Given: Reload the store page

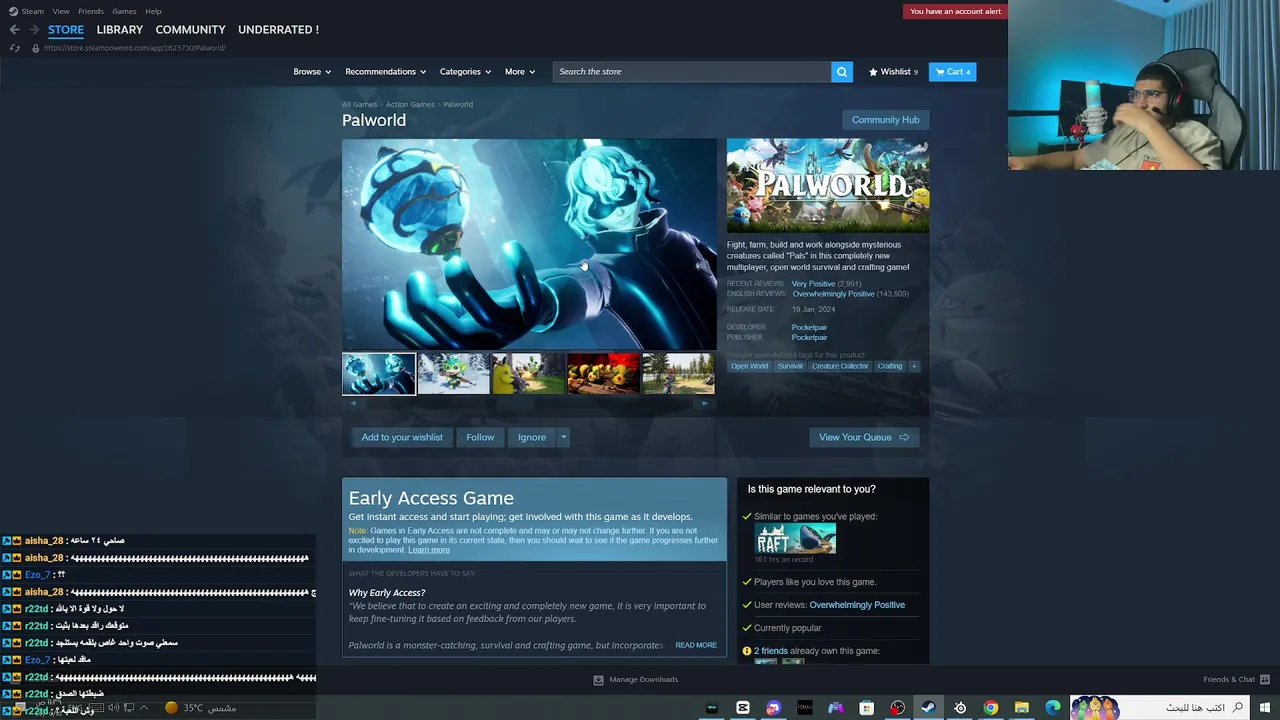Looking at the screenshot, I should [14, 48].
